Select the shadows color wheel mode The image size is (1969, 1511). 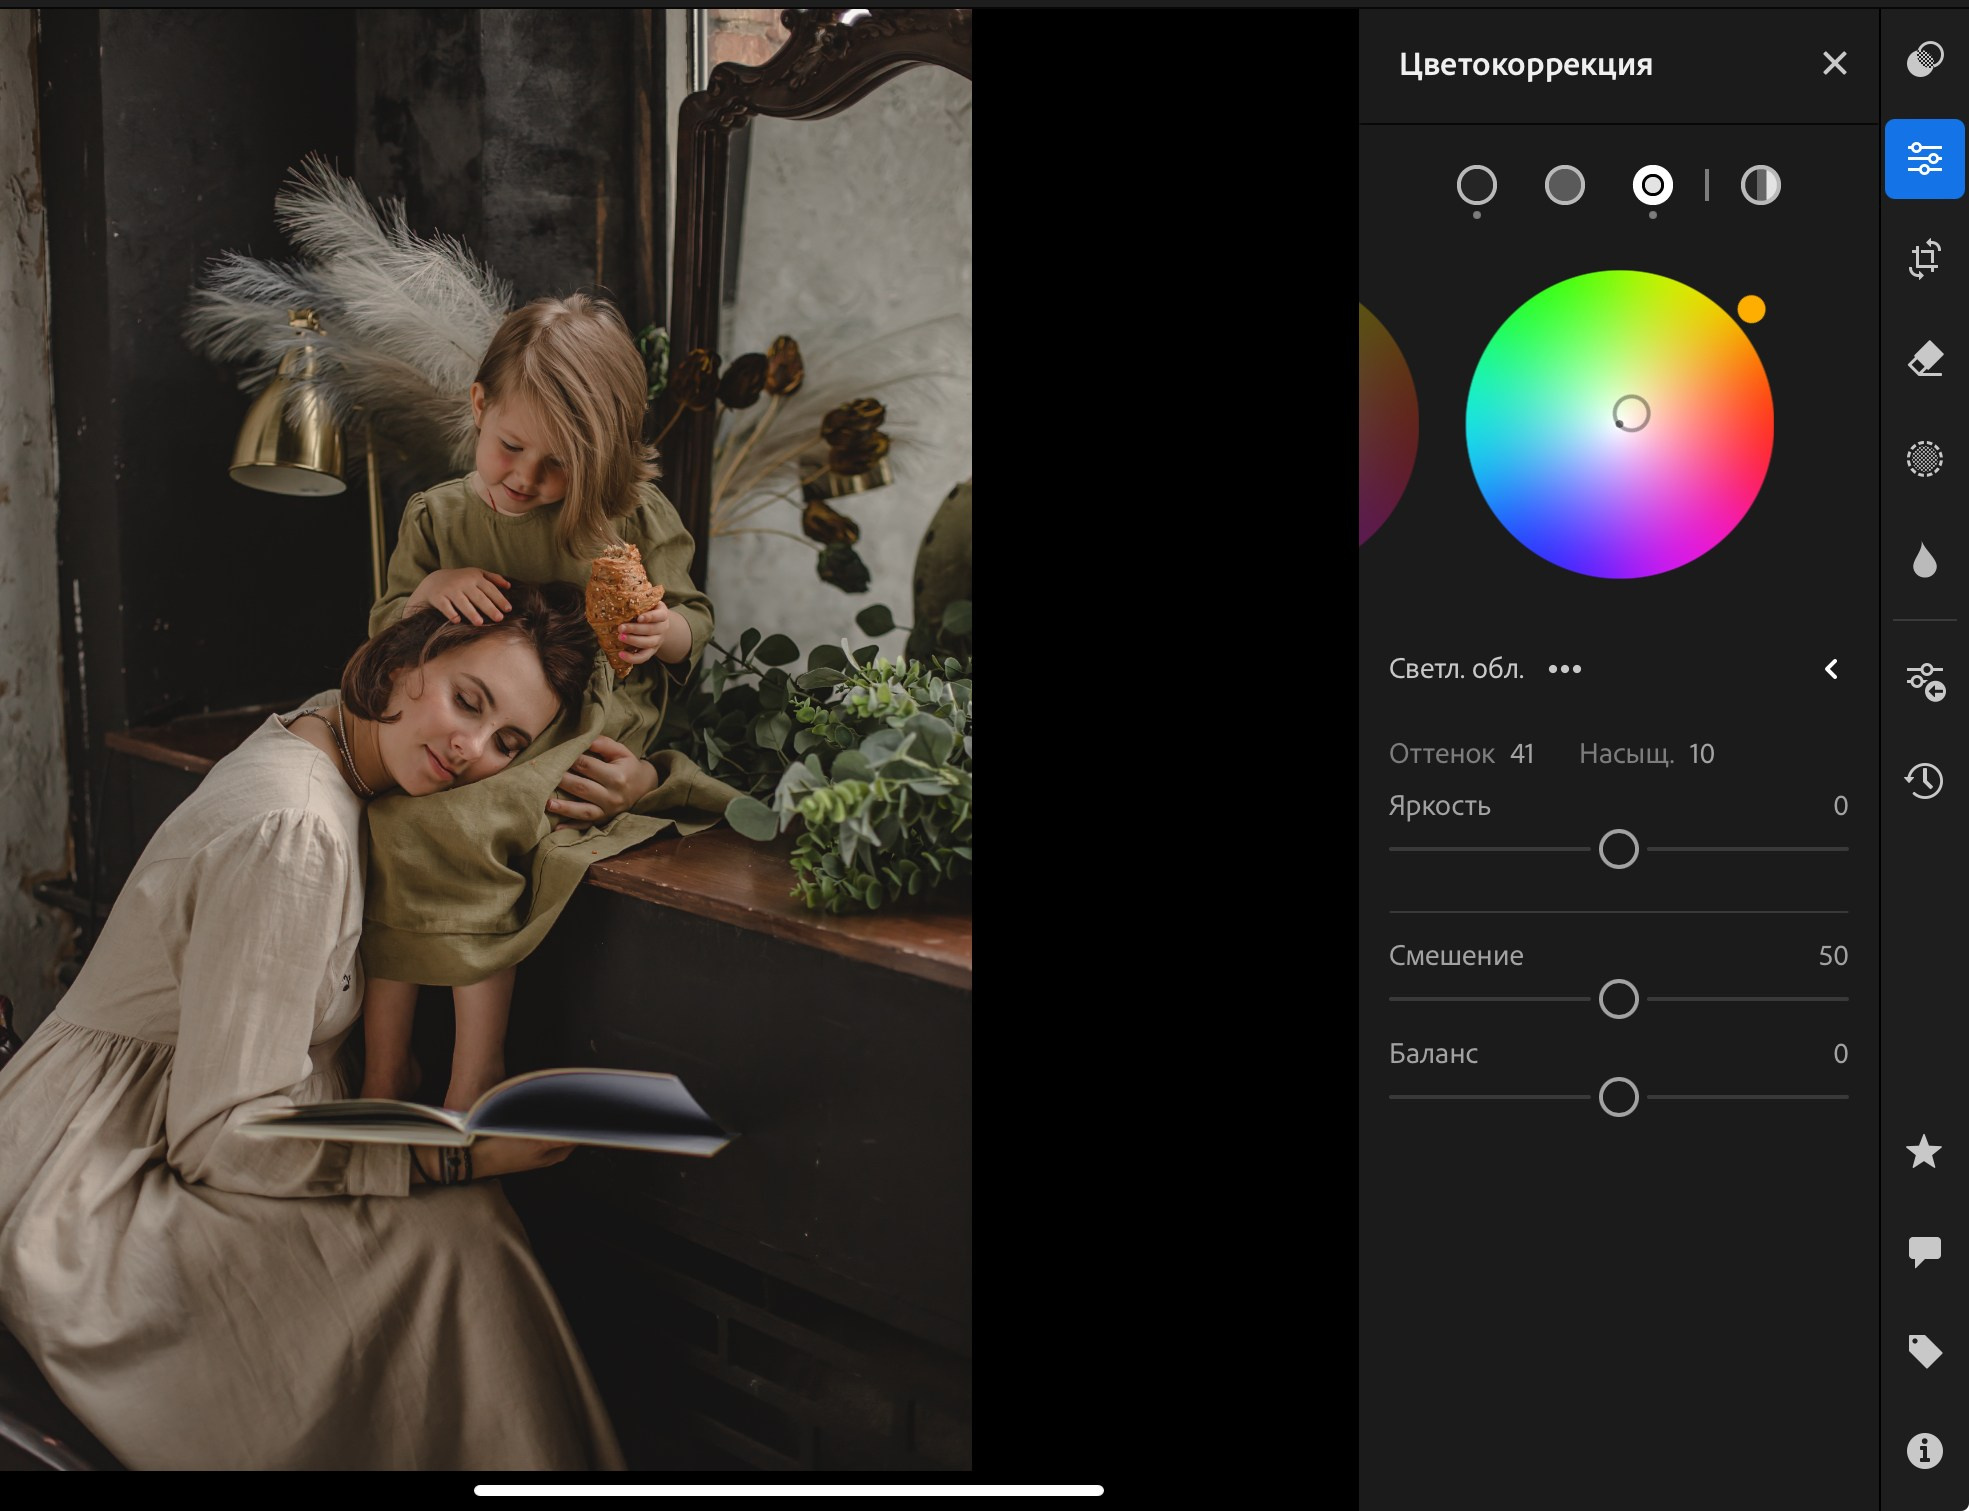[1476, 185]
